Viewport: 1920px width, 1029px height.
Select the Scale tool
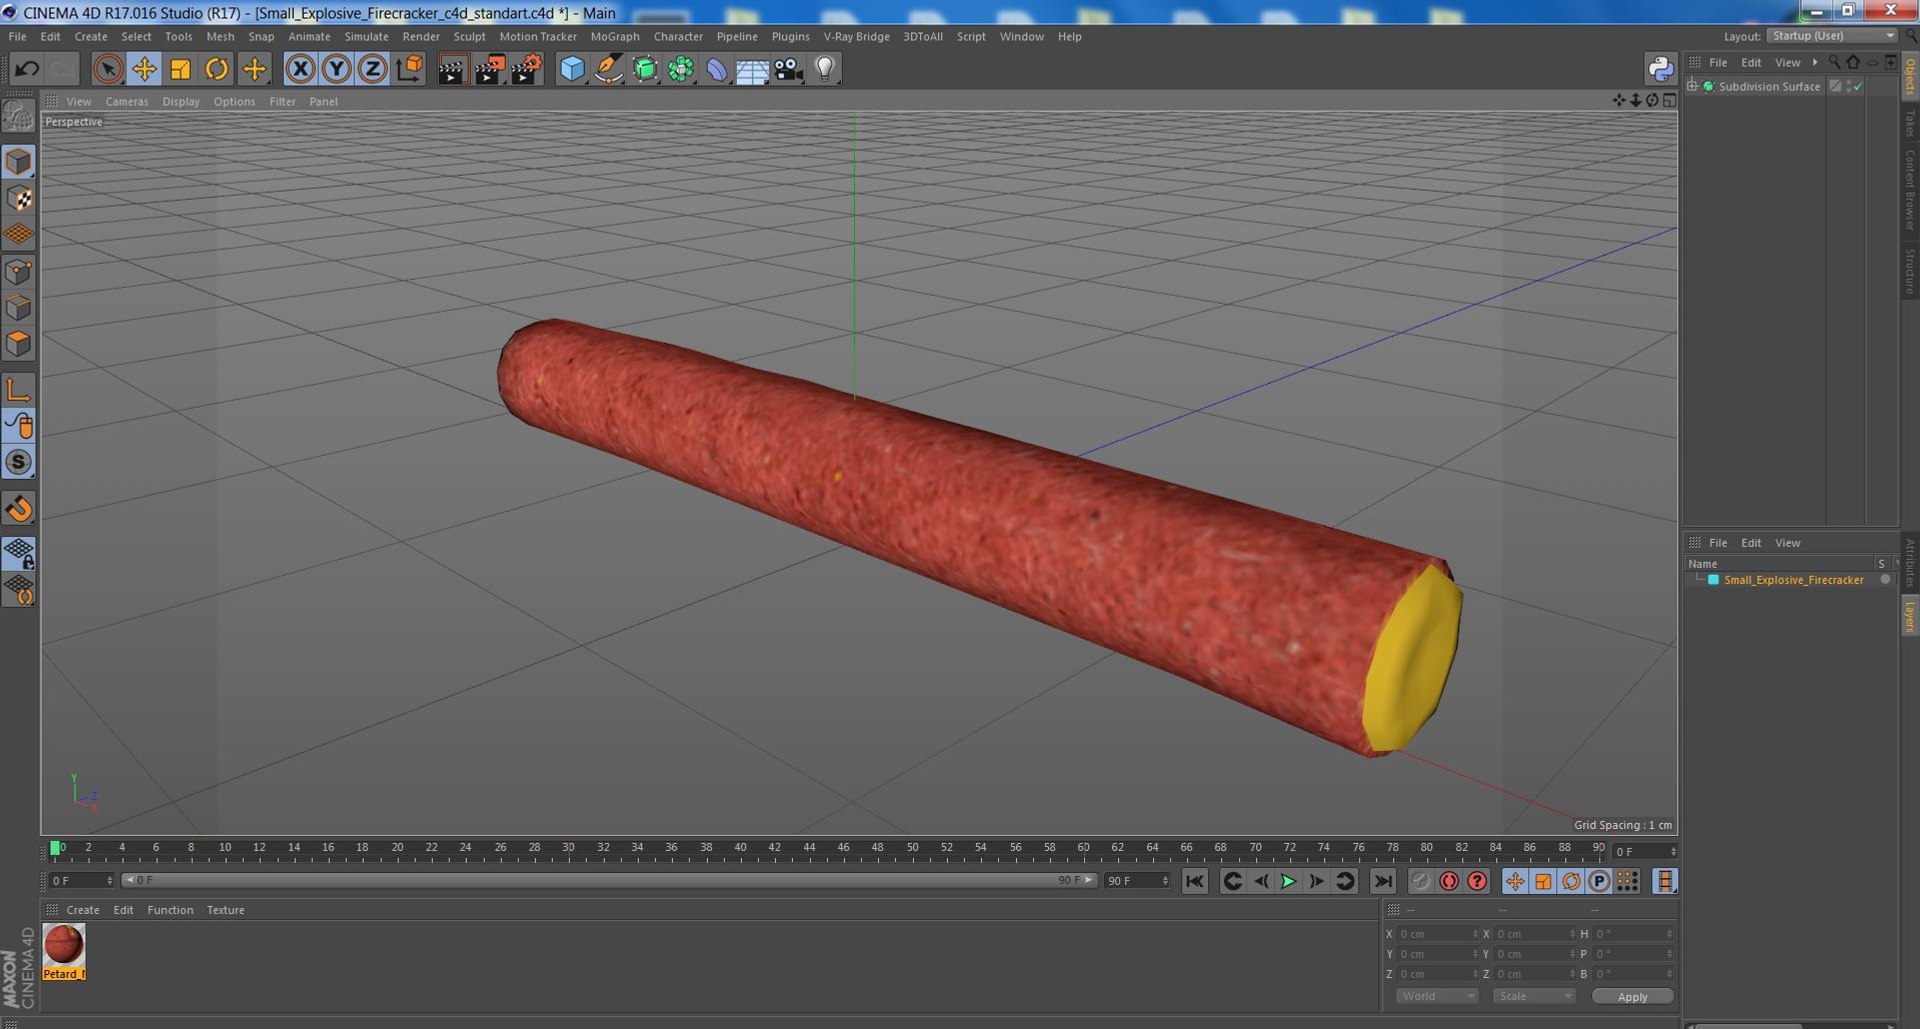click(180, 69)
